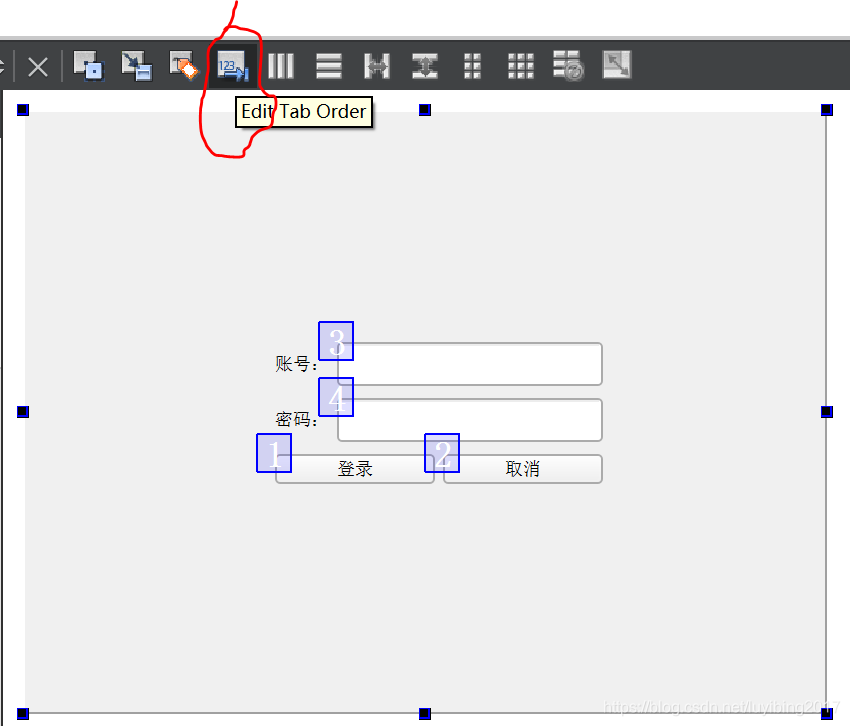Click the bottom-left form resize handle
Screen dimensions: 850x726
23,714
